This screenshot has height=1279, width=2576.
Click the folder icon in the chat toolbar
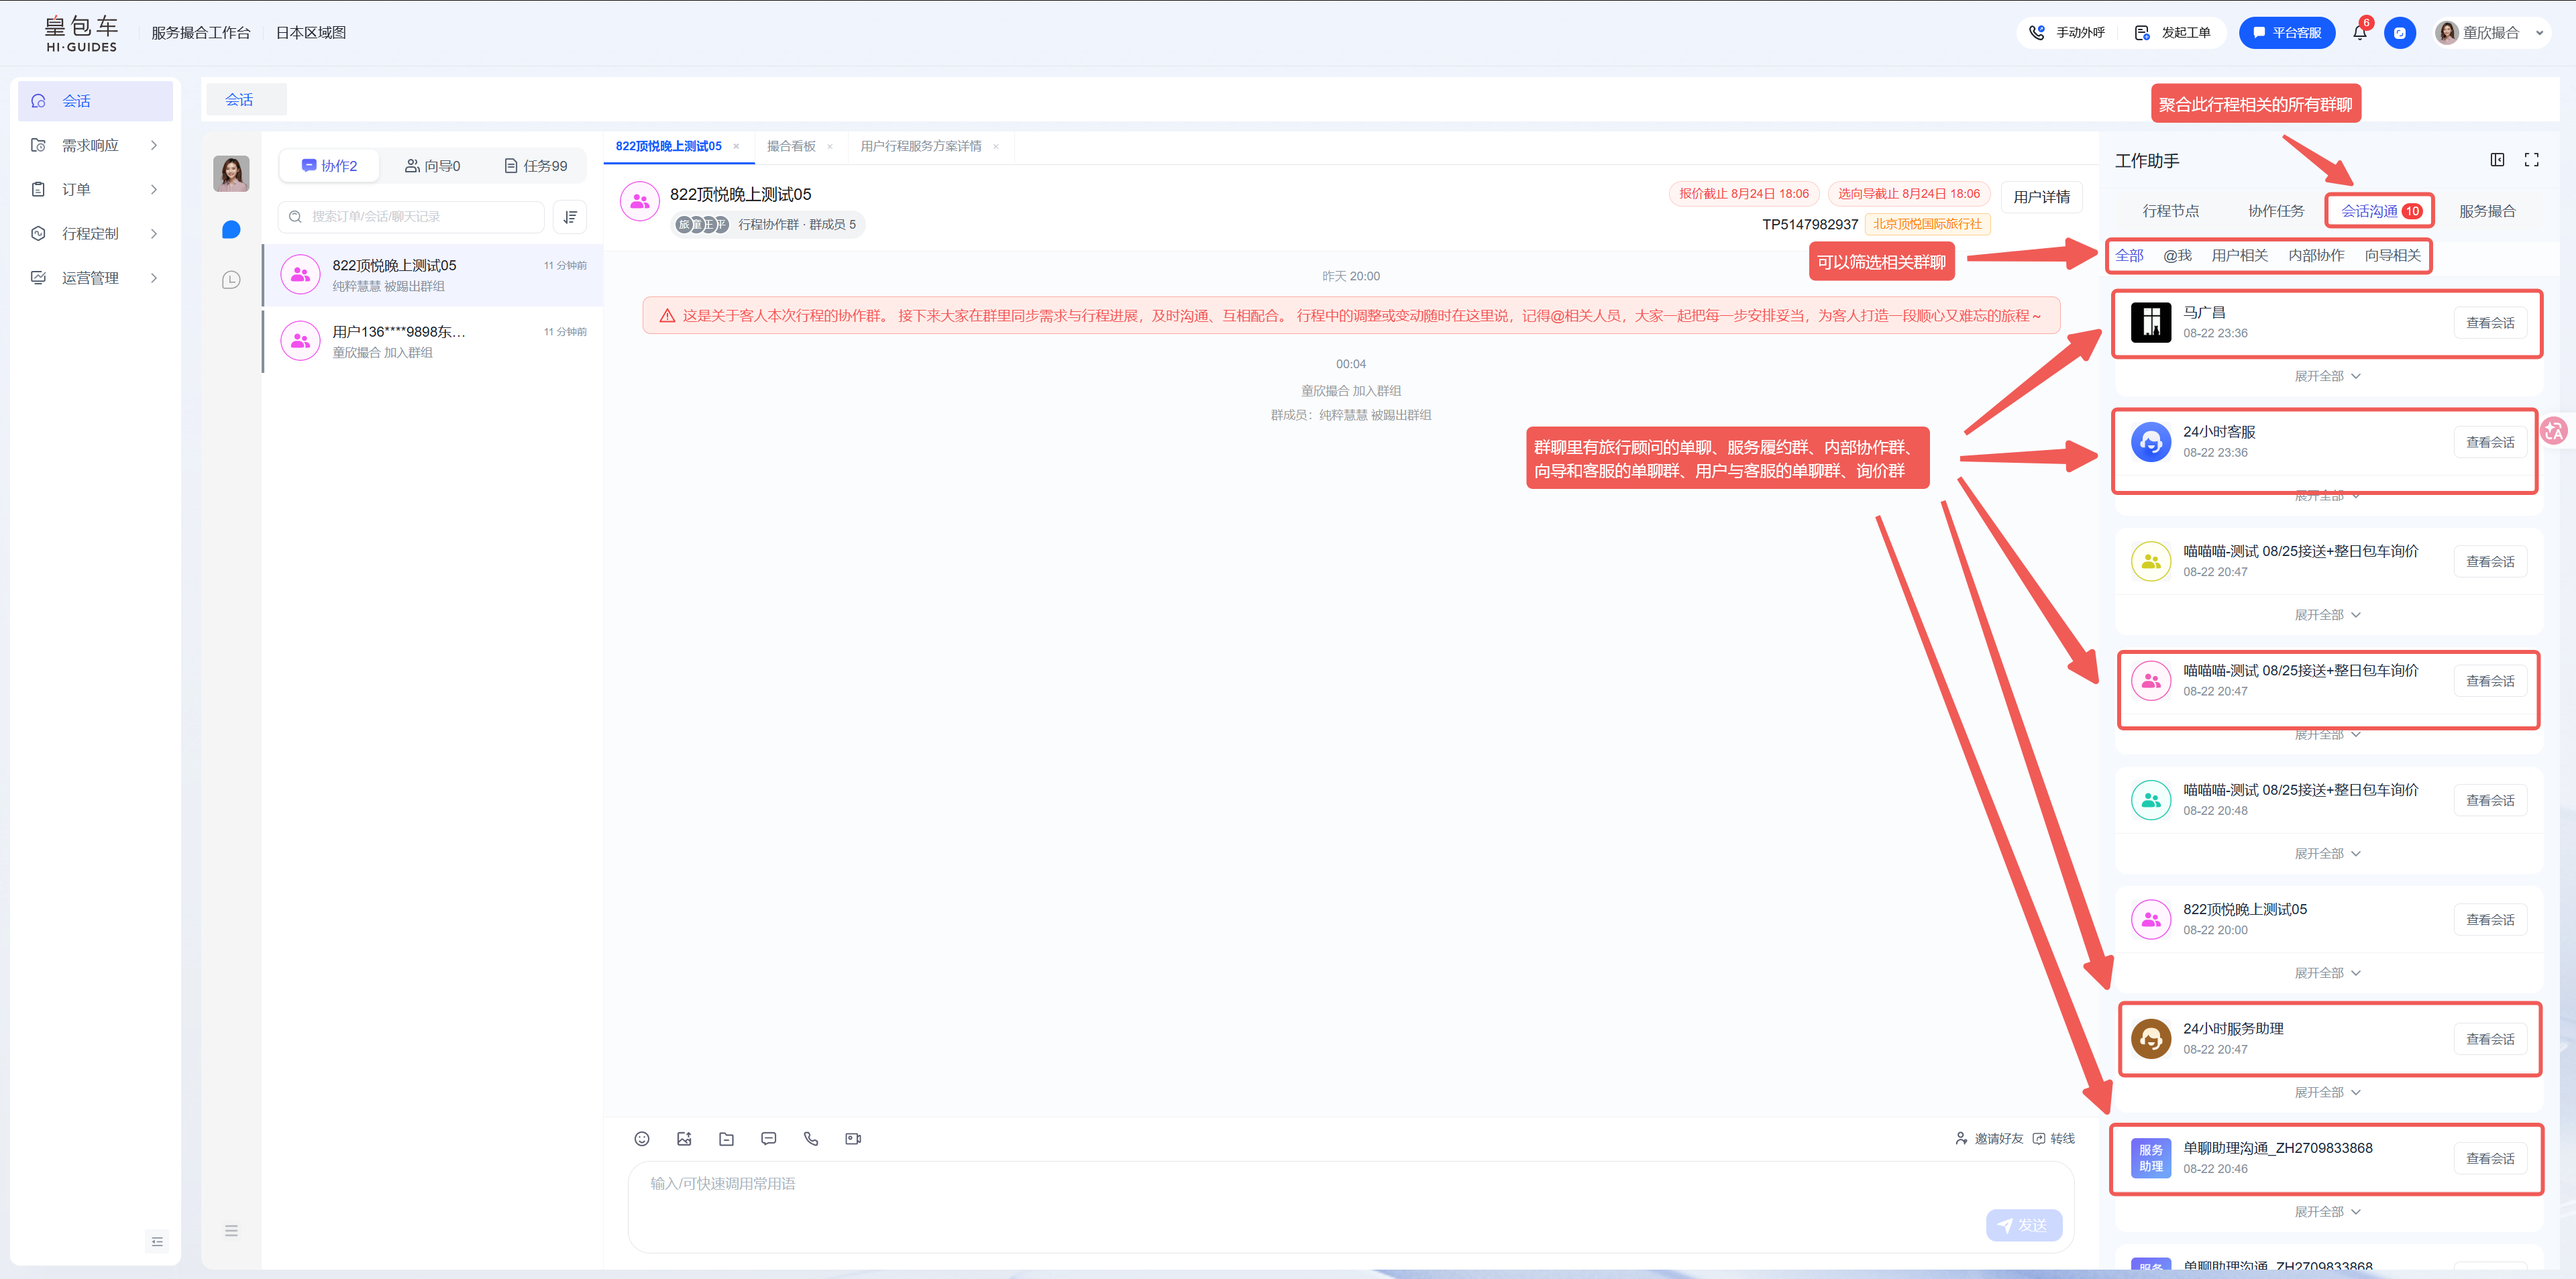(x=727, y=1139)
